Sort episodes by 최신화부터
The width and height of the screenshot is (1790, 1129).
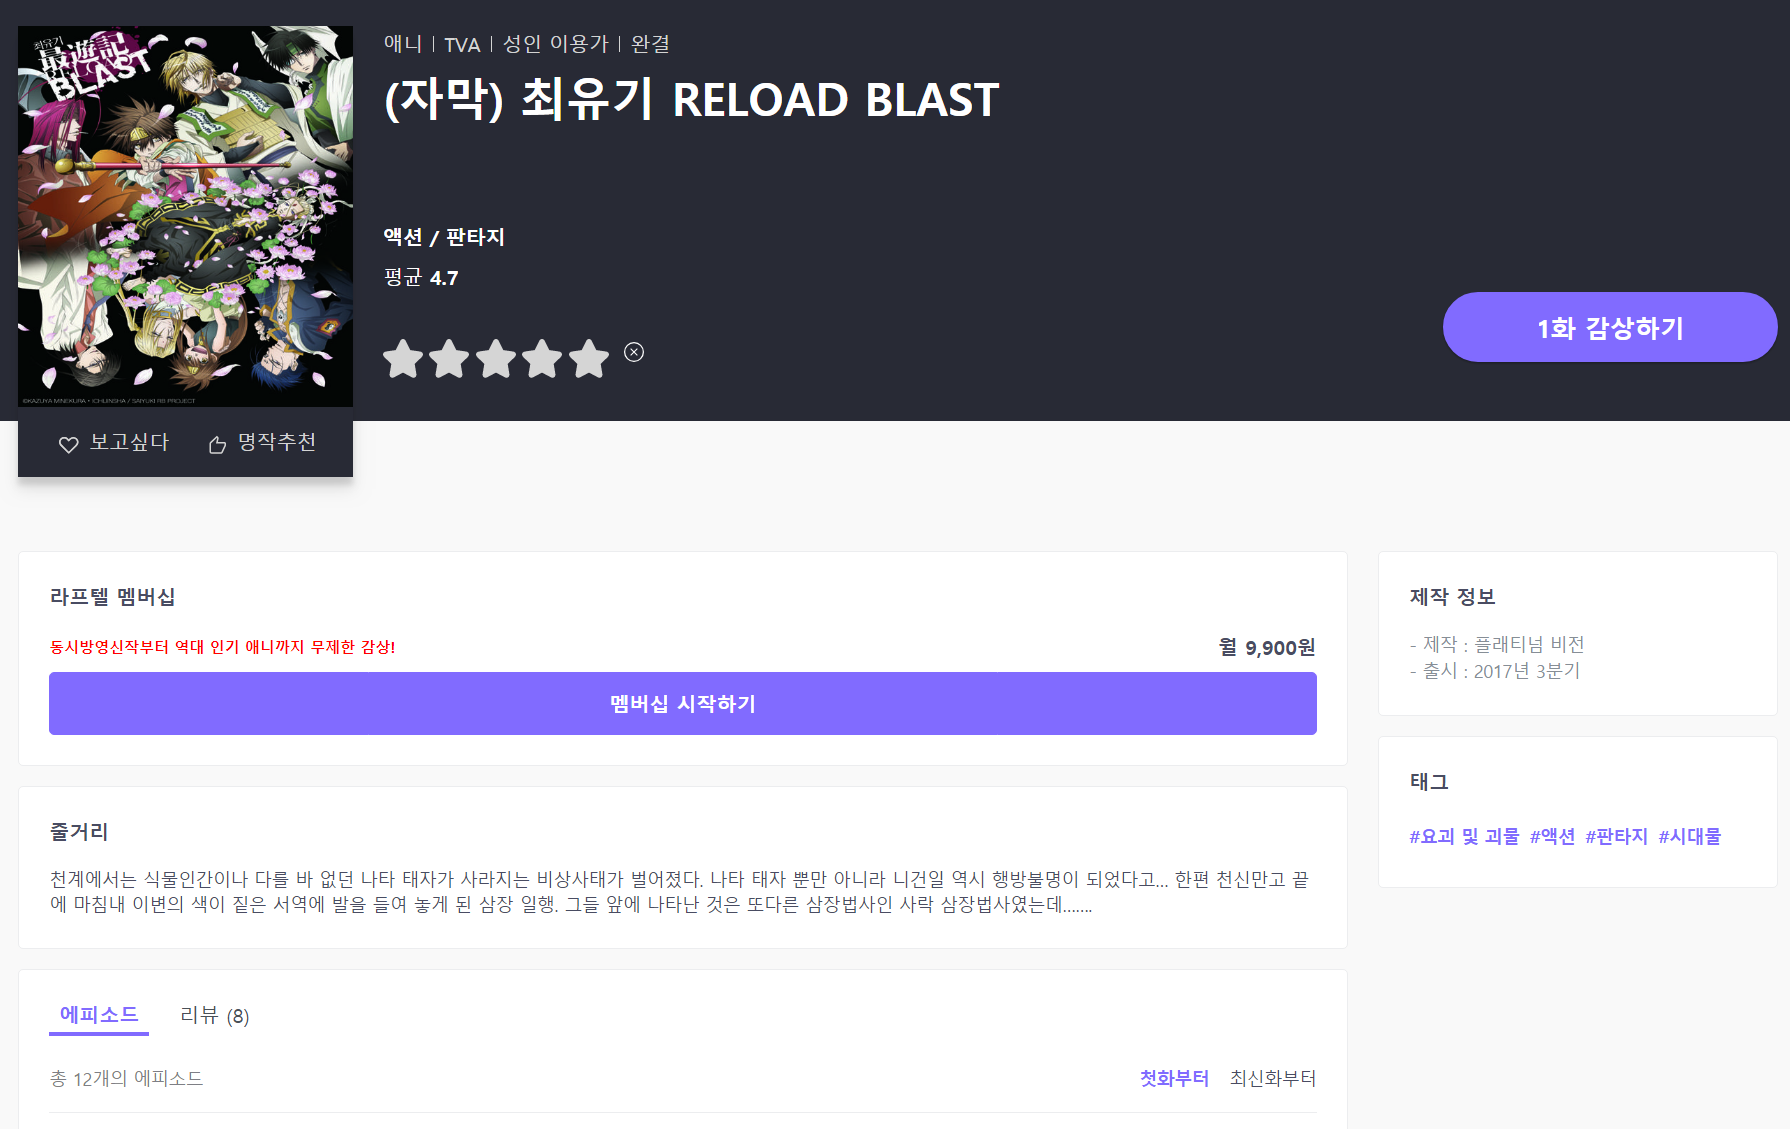[x=1272, y=1078]
